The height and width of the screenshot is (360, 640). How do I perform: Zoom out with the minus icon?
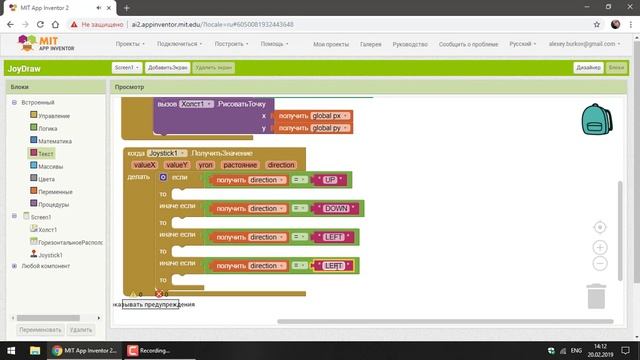pyautogui.click(x=600, y=264)
